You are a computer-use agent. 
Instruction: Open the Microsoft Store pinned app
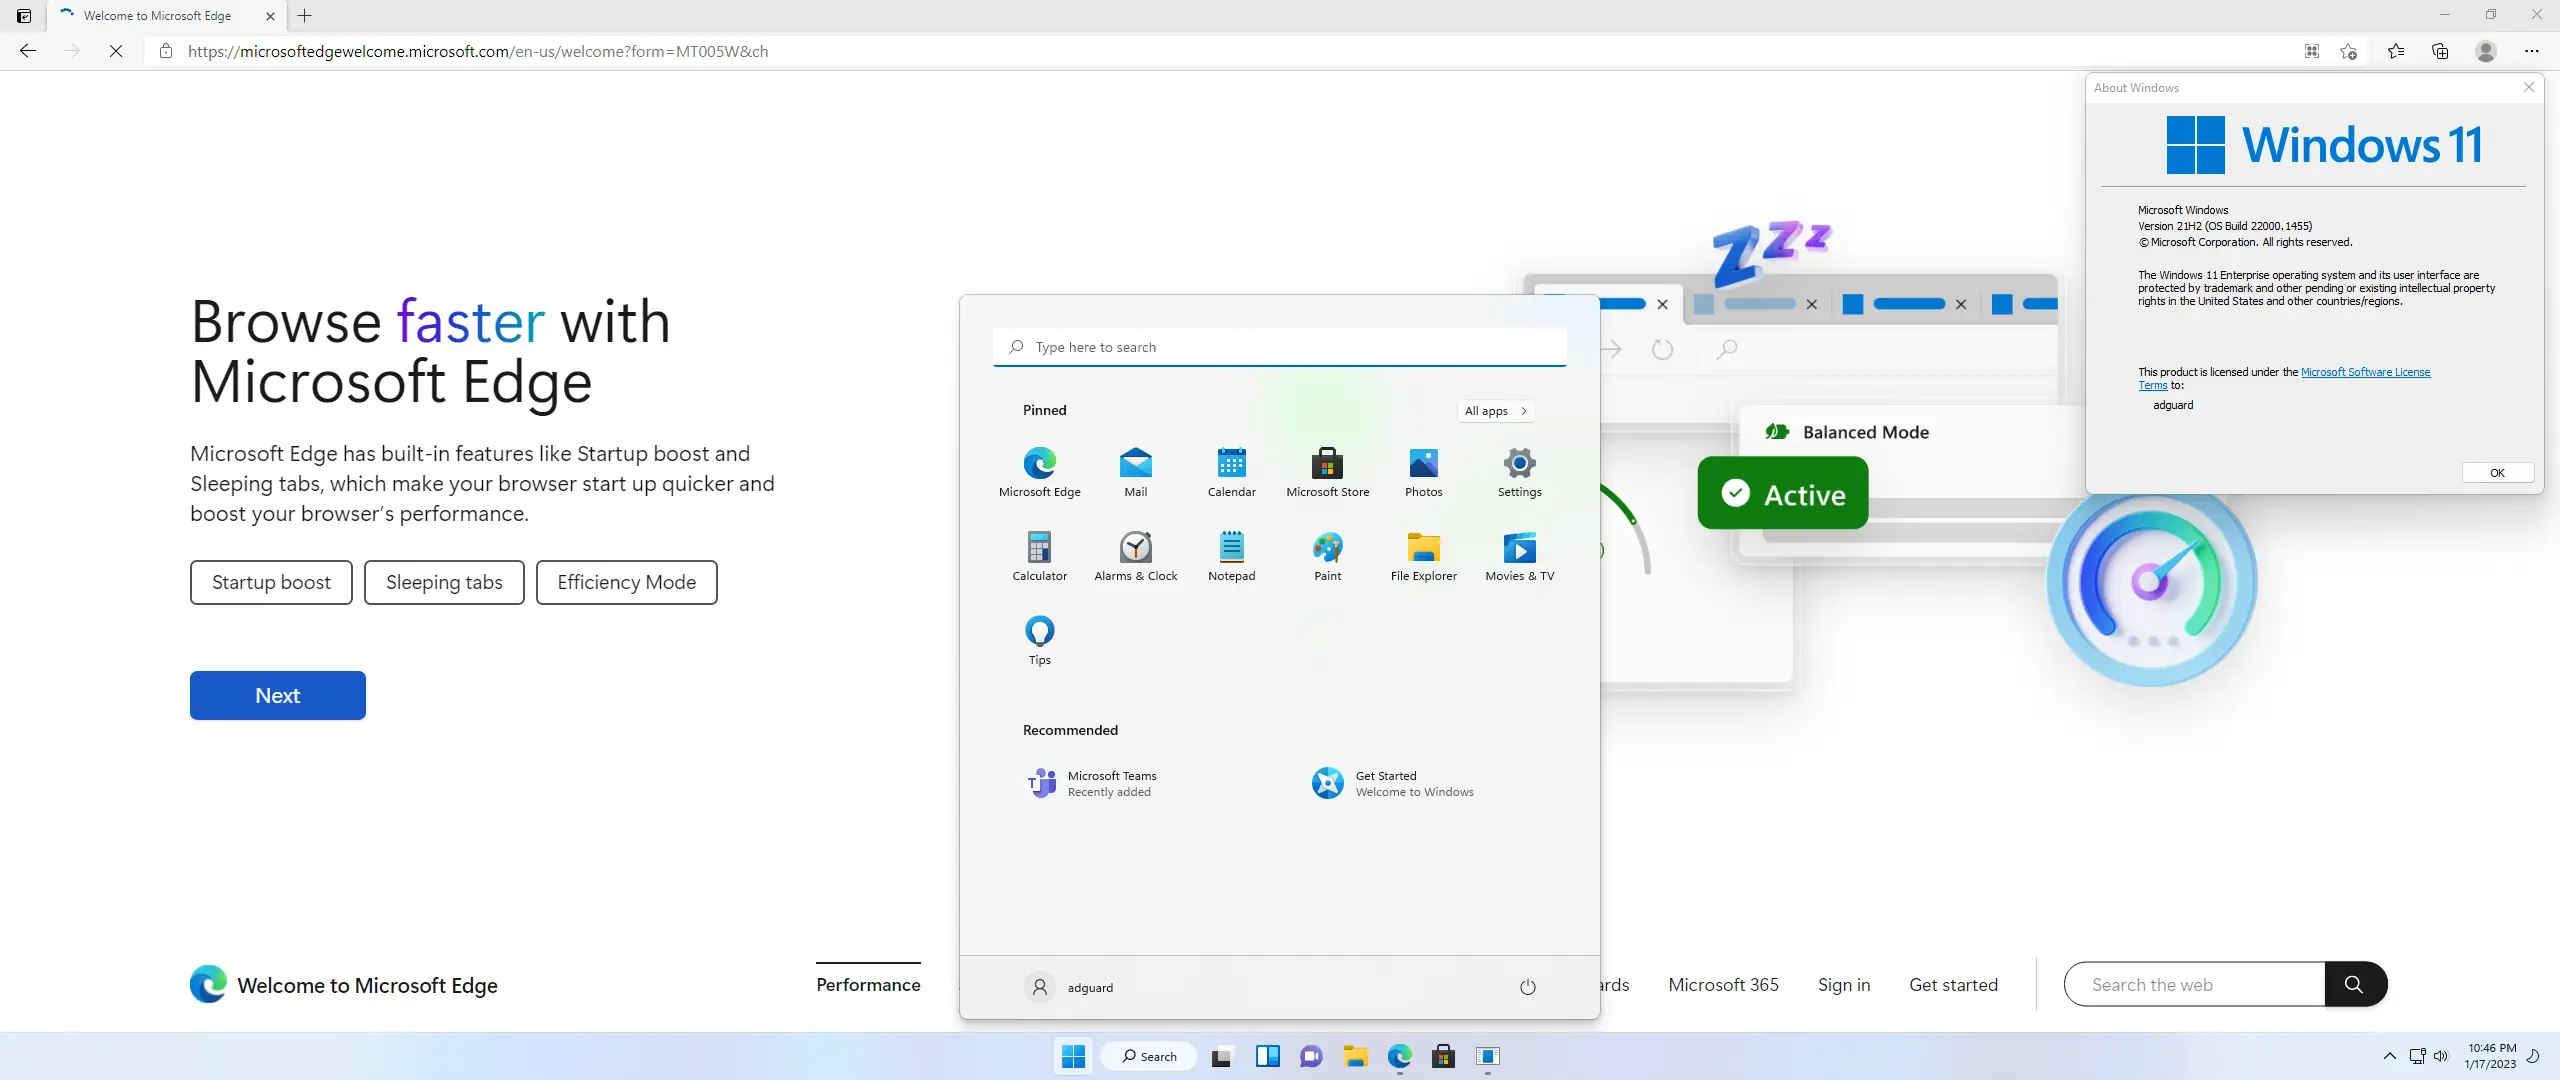click(1326, 470)
